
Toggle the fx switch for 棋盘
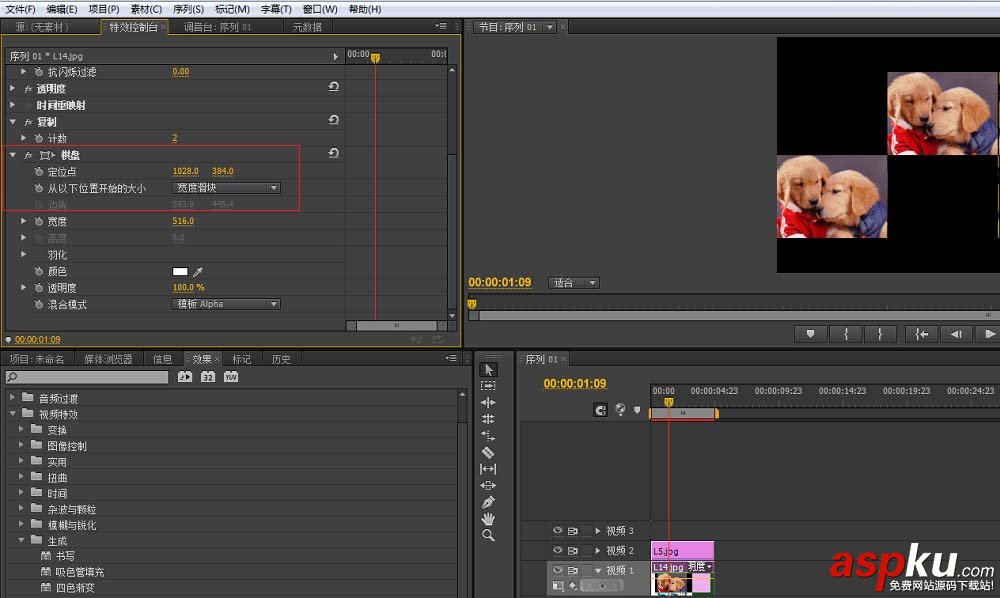pos(28,155)
